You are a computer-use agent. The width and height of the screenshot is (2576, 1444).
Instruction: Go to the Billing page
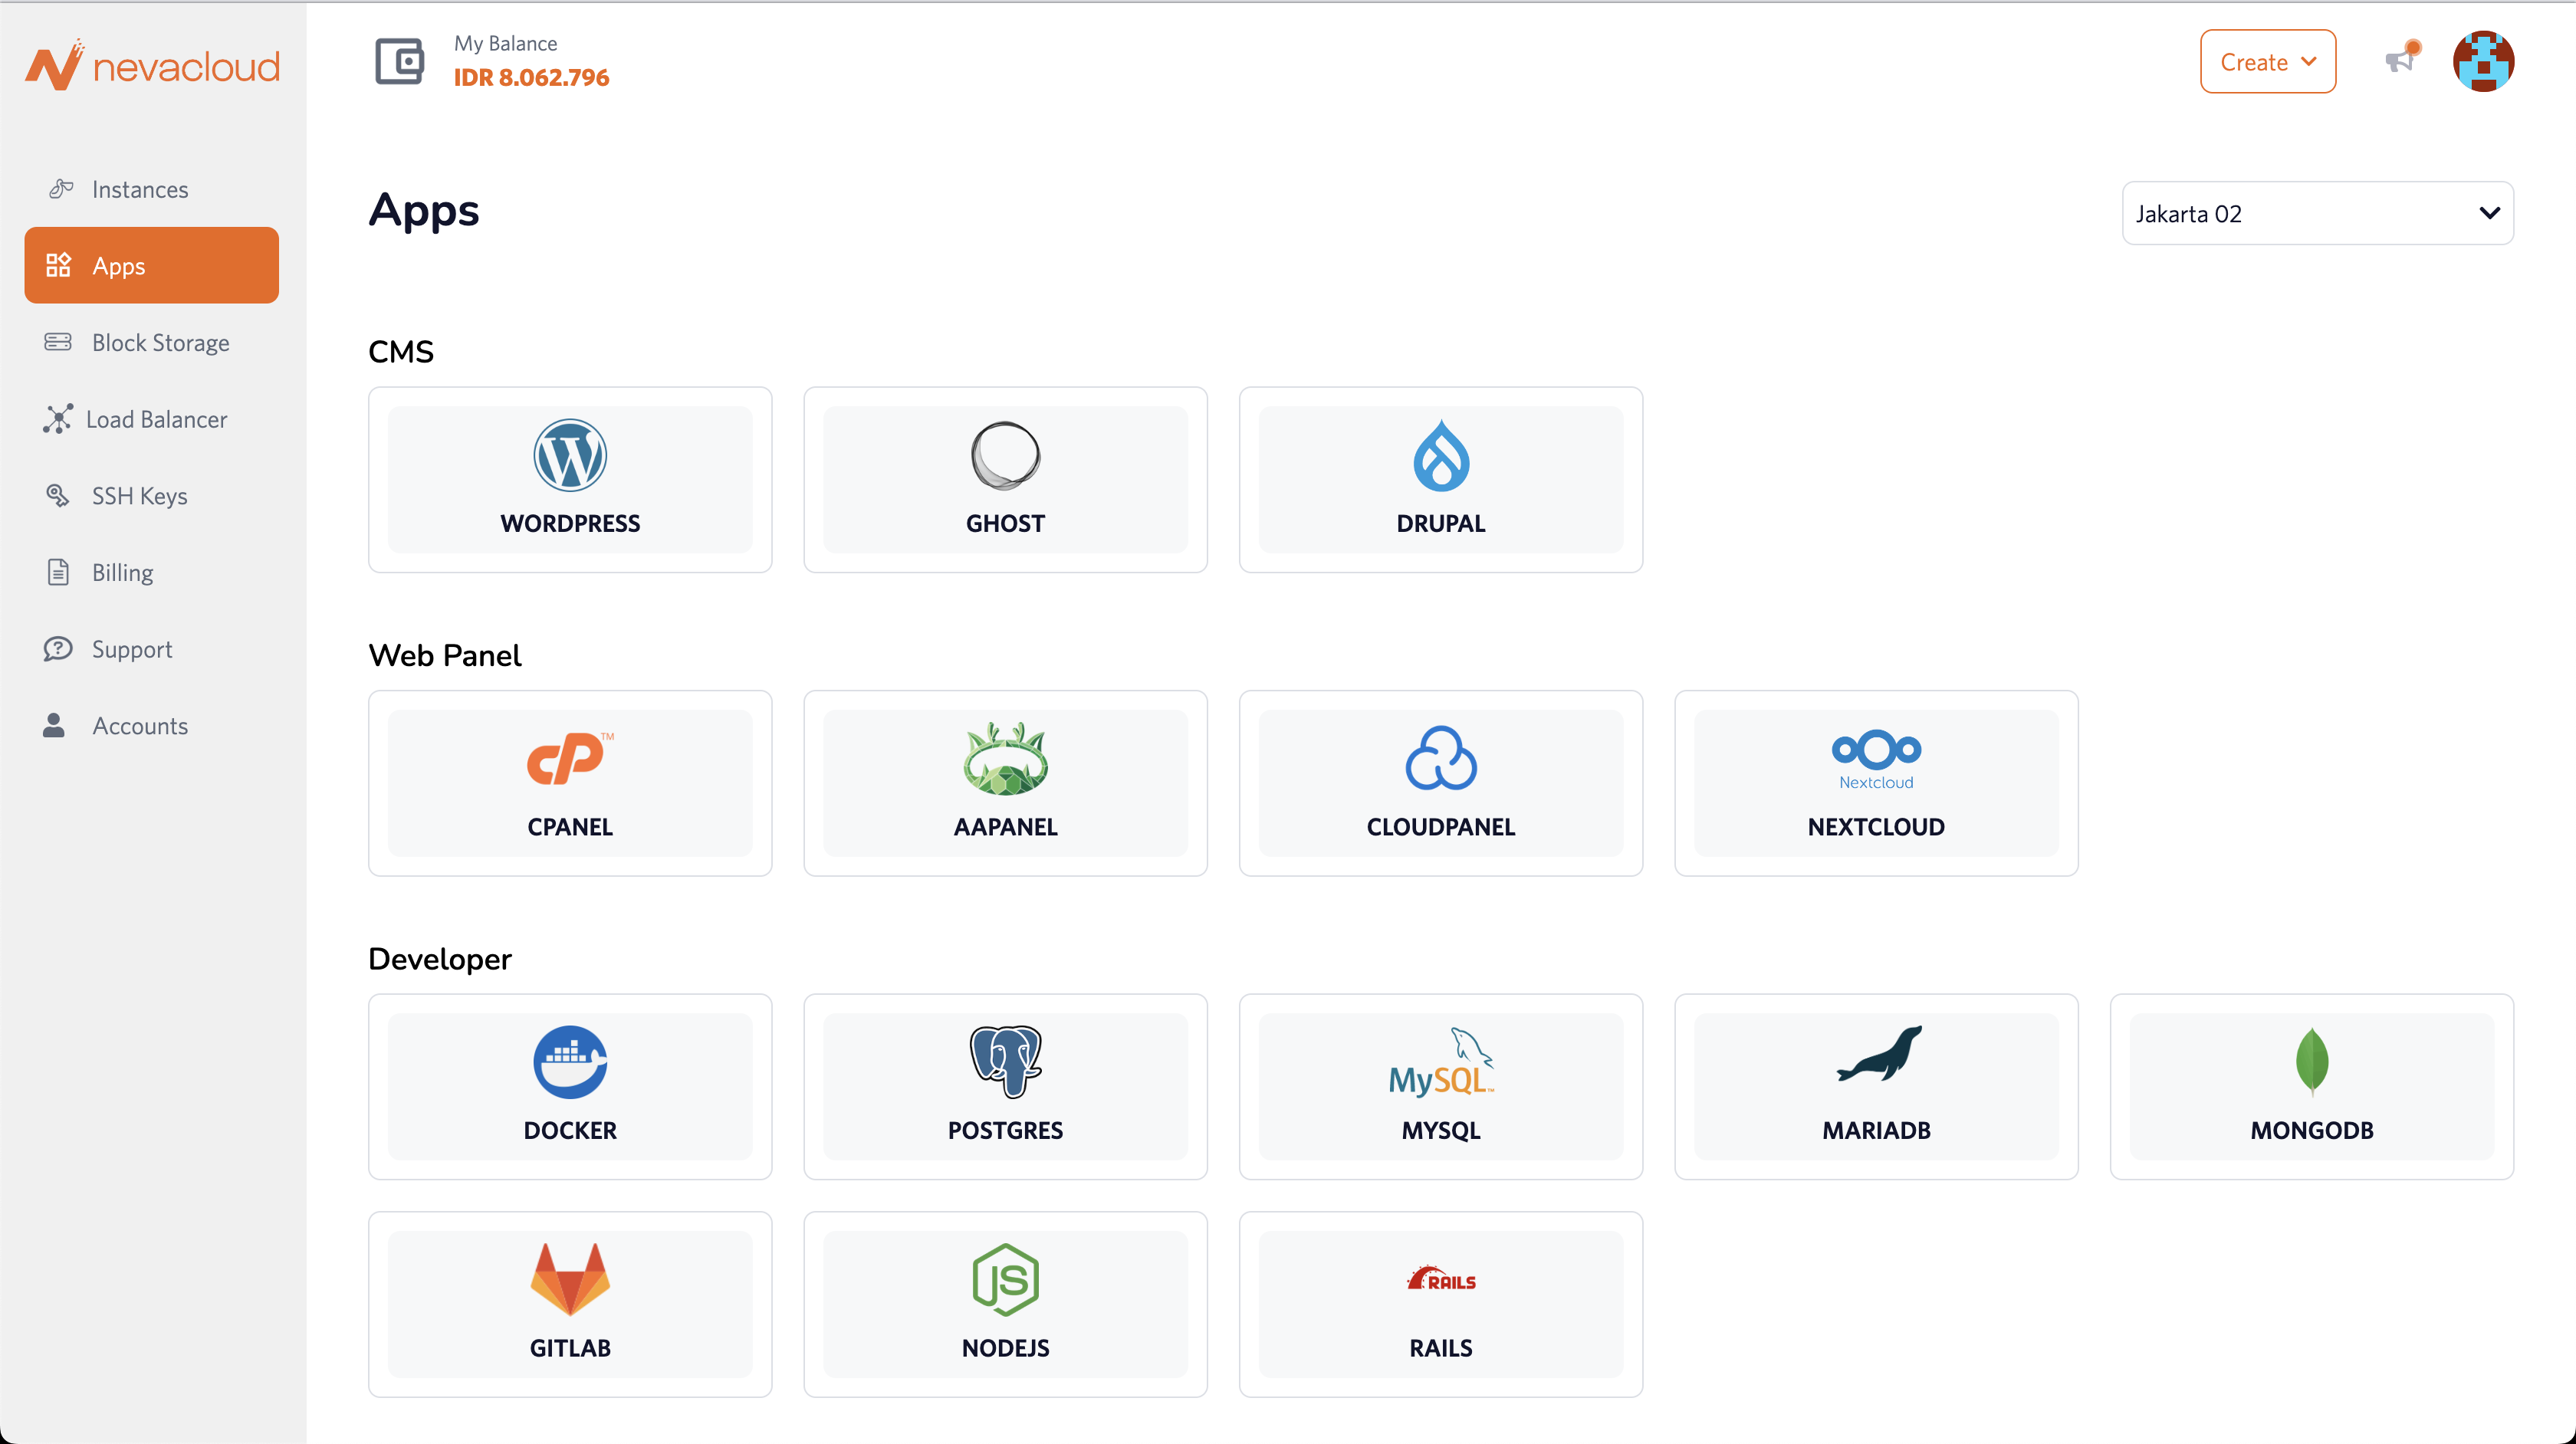tap(152, 572)
